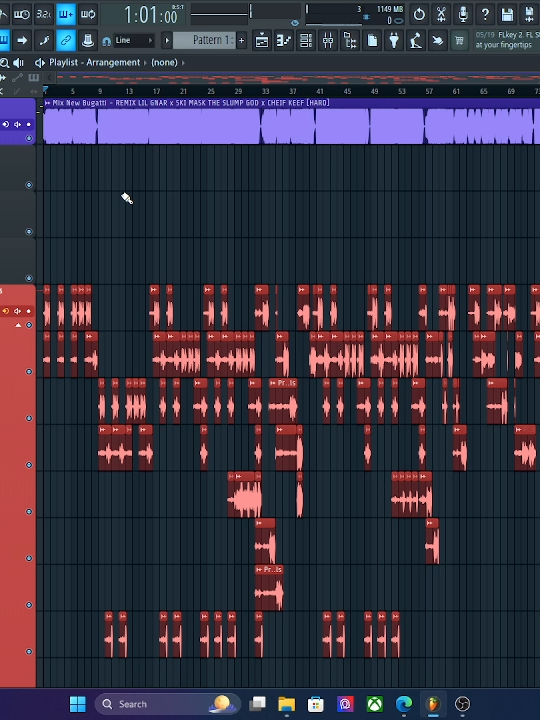Collapse the red group track triangle
This screenshot has height=720, width=540.
[18, 325]
